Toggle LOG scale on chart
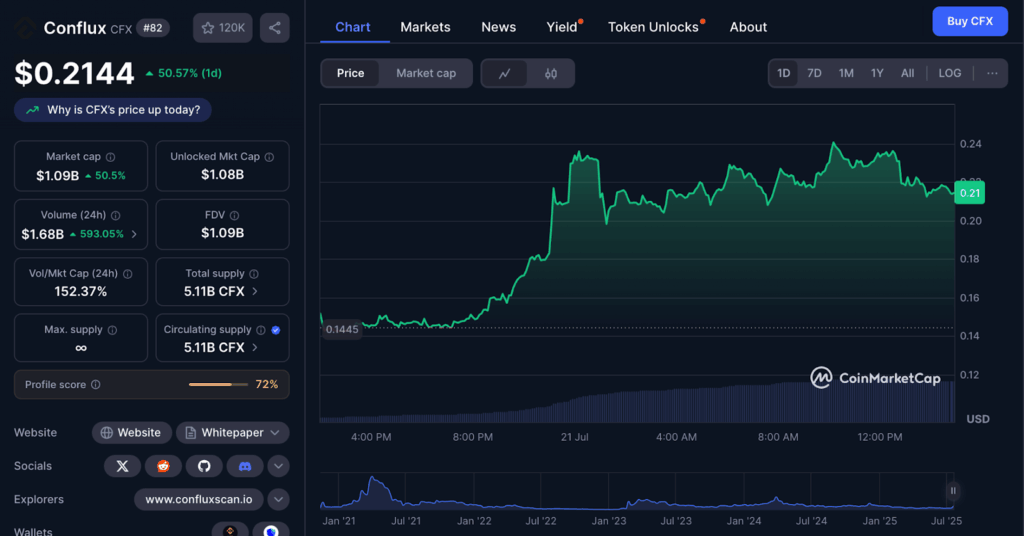The width and height of the screenshot is (1024, 536). coord(950,73)
